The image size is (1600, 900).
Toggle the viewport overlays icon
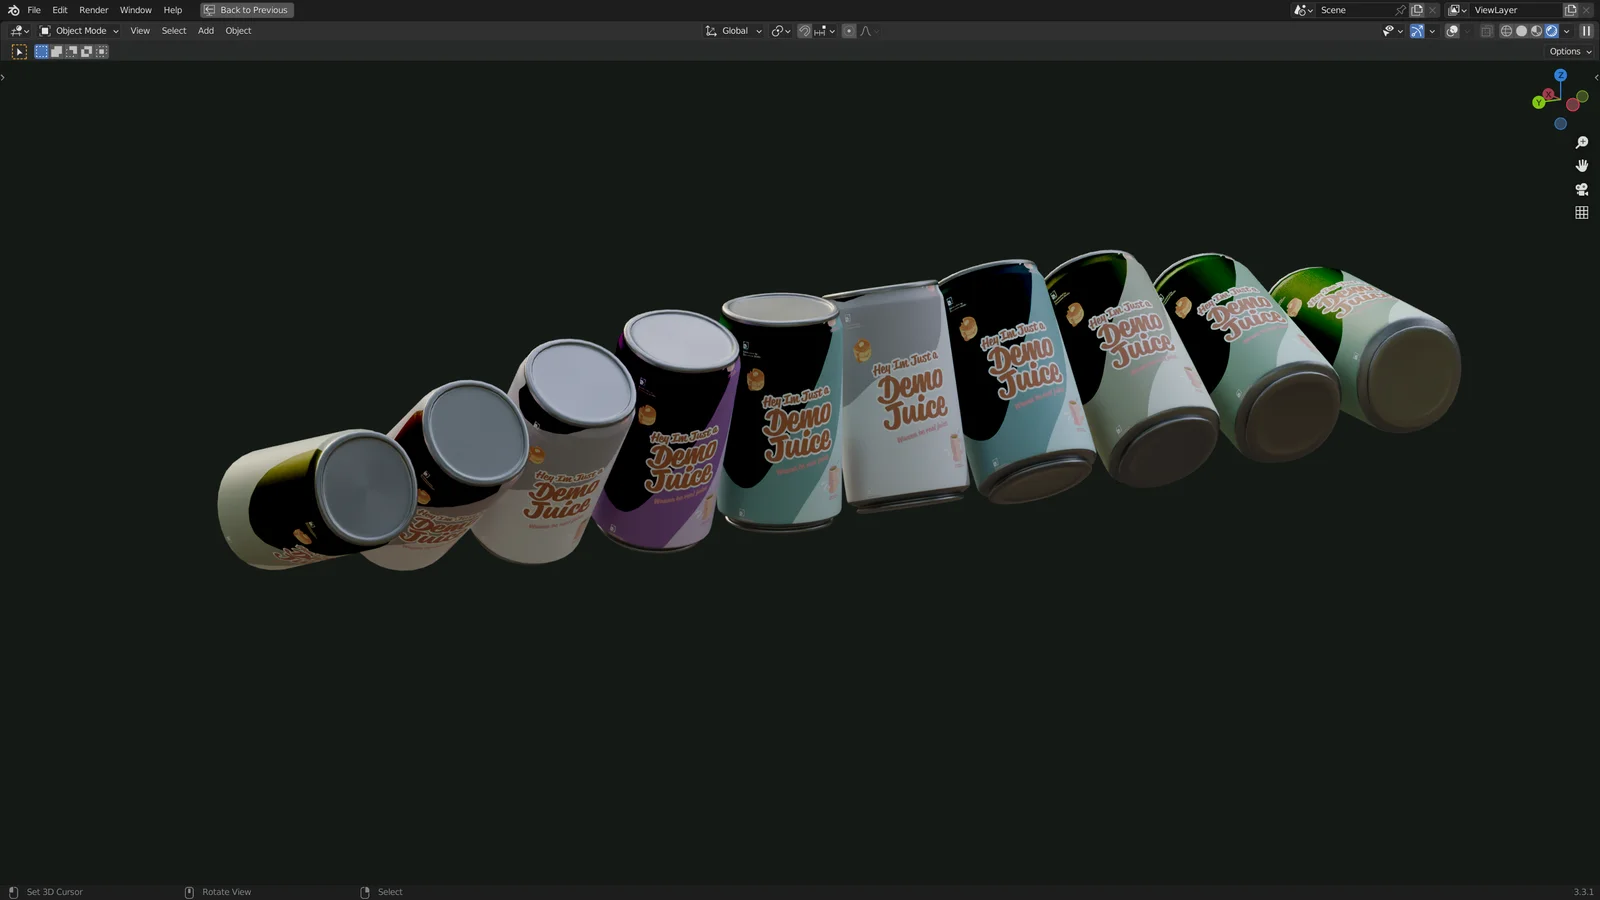(1451, 31)
